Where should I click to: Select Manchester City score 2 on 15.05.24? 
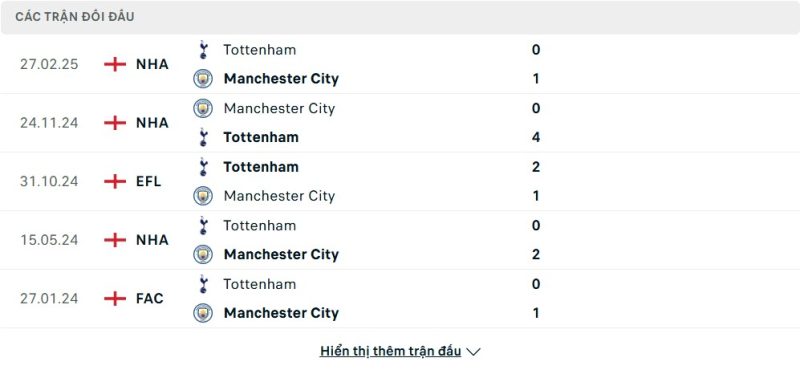pyautogui.click(x=536, y=254)
